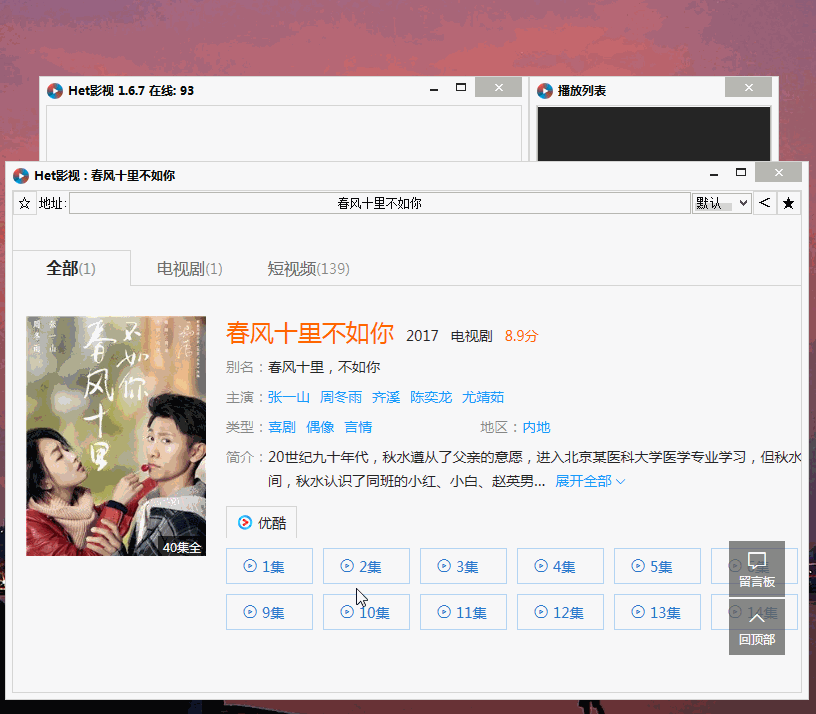Play episode 4集

pyautogui.click(x=560, y=566)
